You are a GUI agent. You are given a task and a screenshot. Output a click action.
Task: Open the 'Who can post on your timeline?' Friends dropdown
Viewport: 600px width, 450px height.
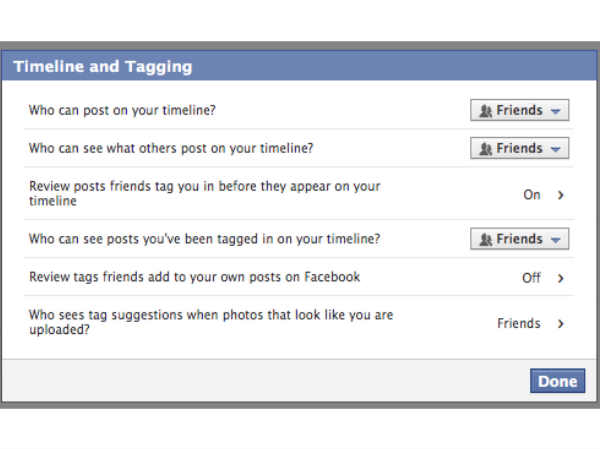click(519, 111)
